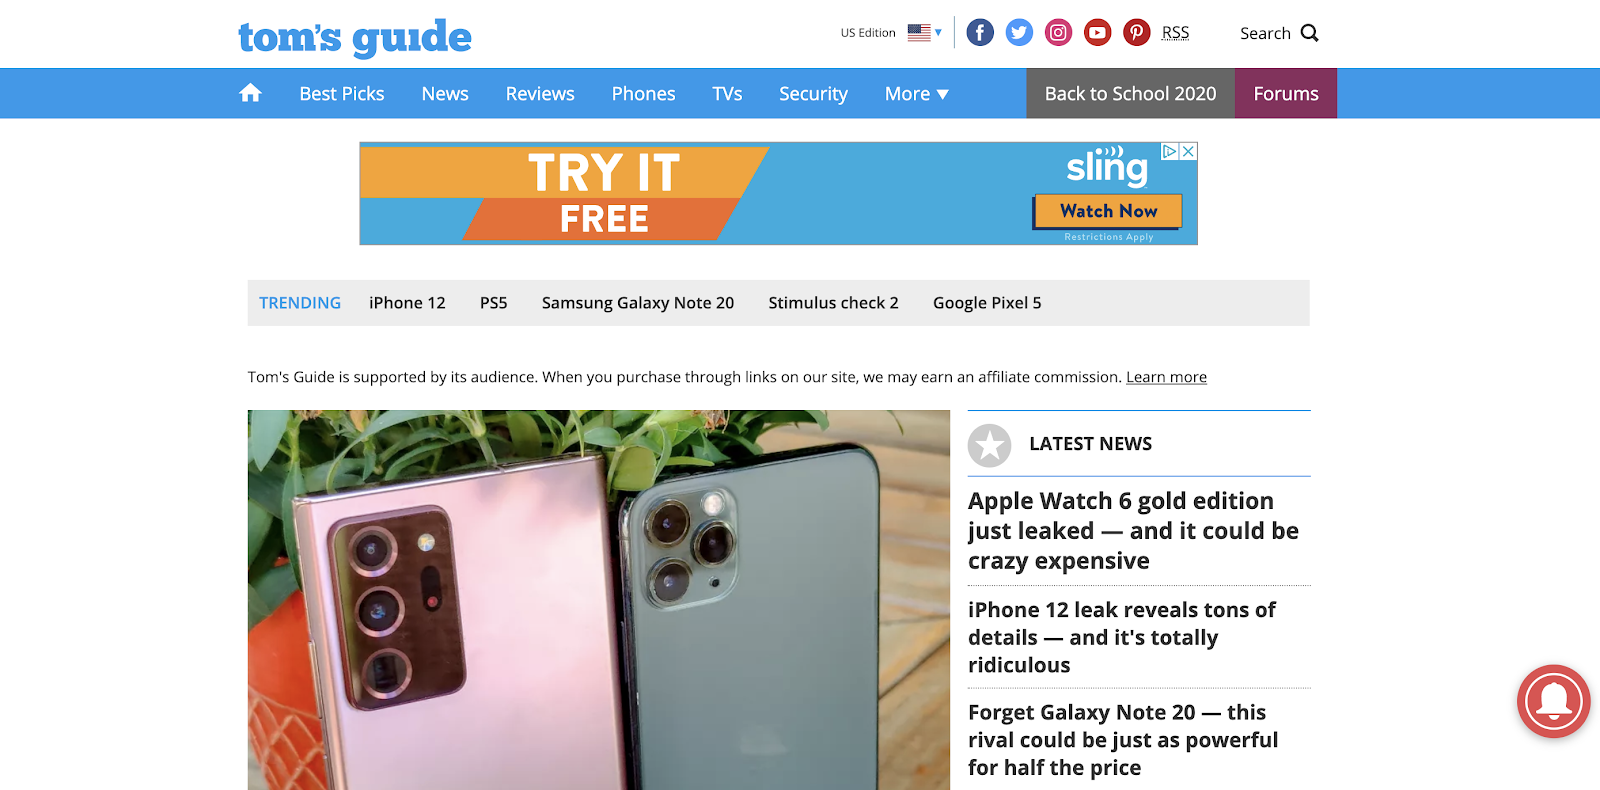The width and height of the screenshot is (1600, 790).
Task: Click Watch Now on Sling ad
Action: (x=1108, y=211)
